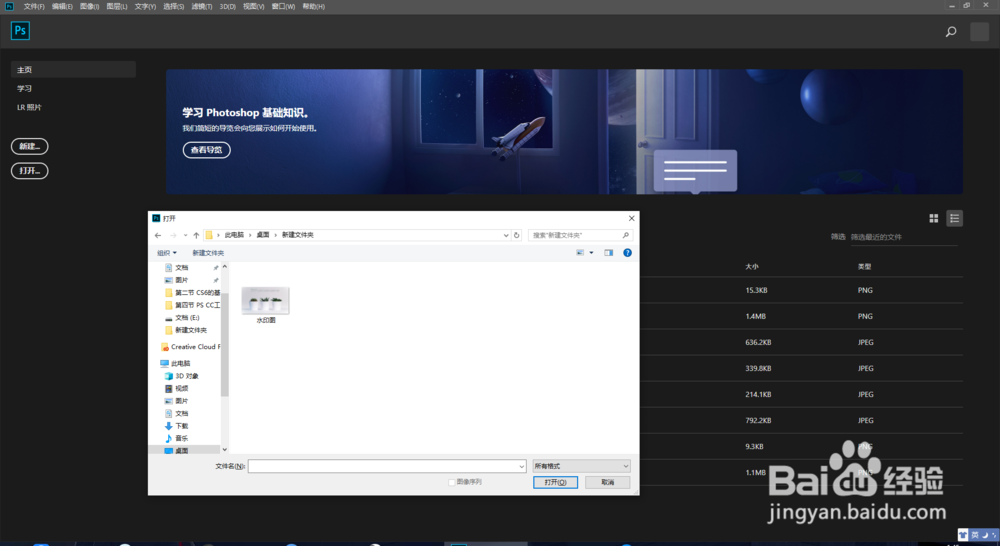The image size is (1000, 546).
Task: Click the search magnifier in Open dialog
Action: click(x=626, y=235)
